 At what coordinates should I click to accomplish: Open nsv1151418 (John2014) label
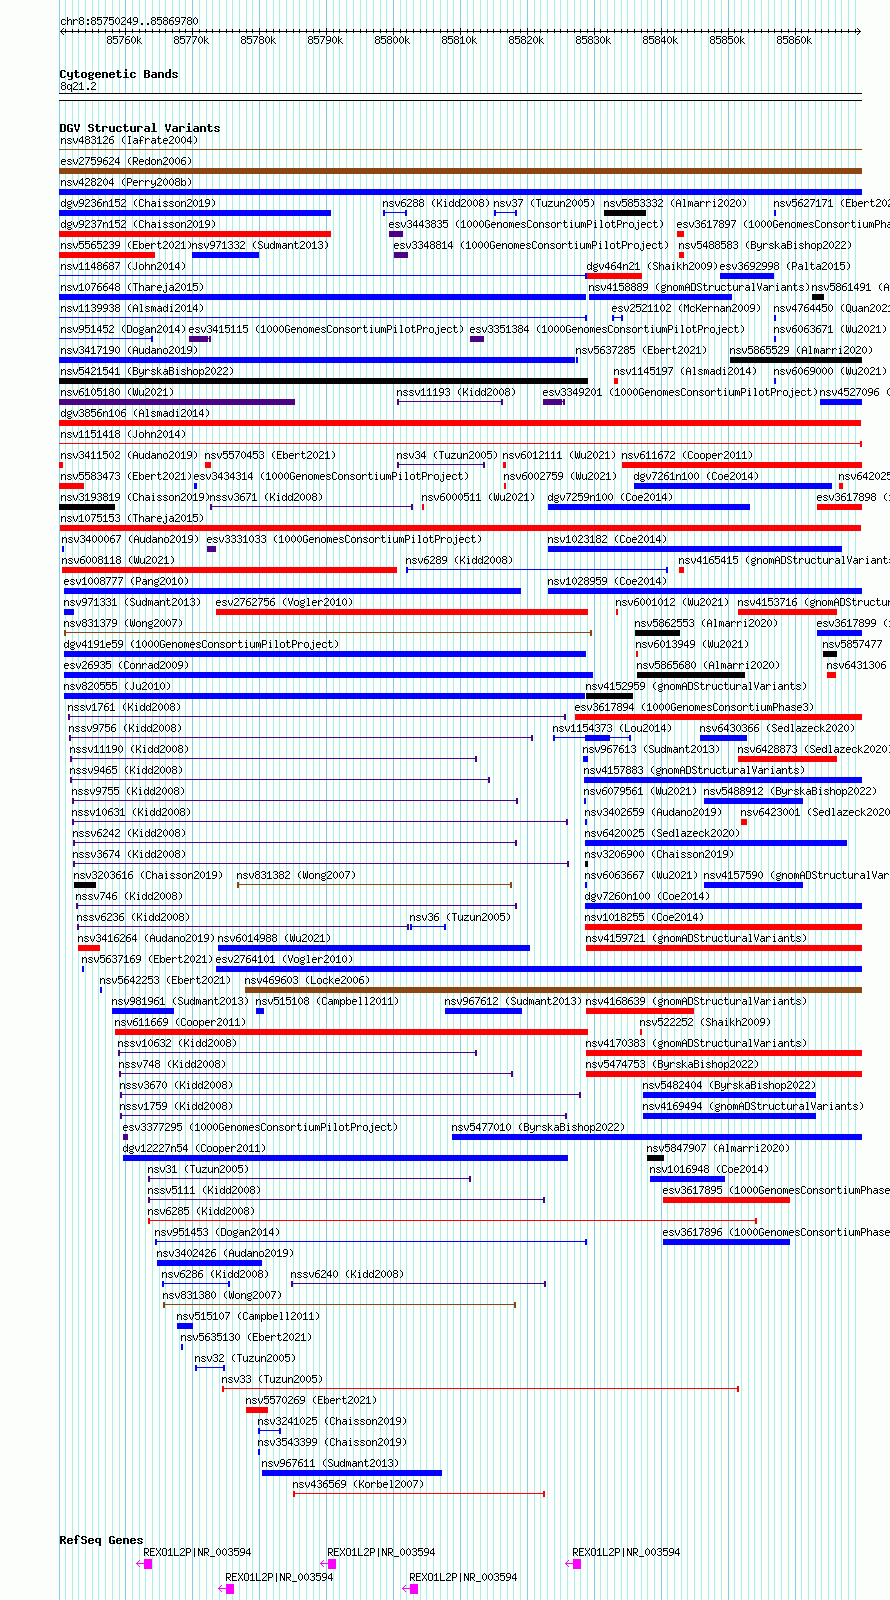(x=122, y=435)
